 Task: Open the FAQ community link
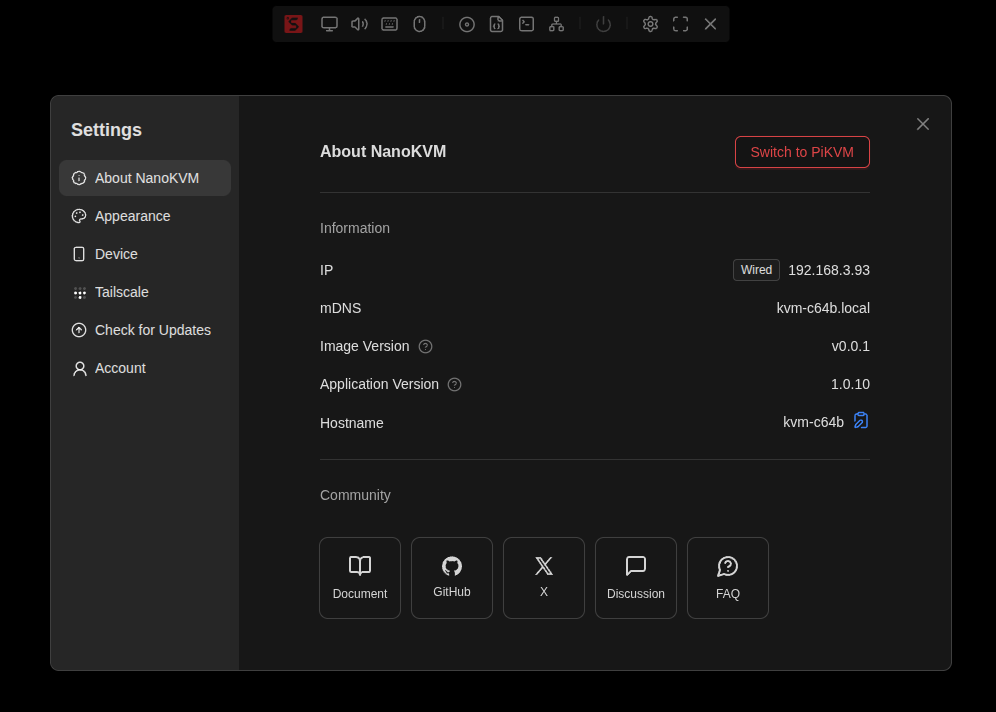point(728,578)
